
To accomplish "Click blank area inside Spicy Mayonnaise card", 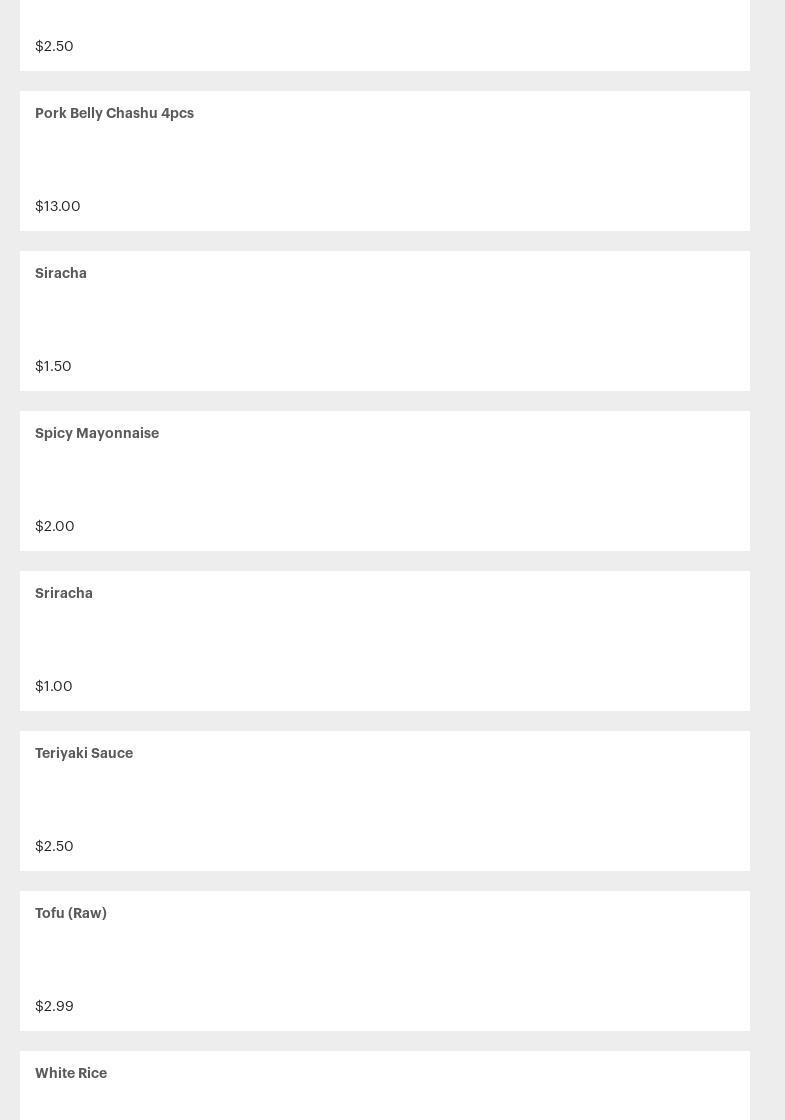I will [385, 480].
